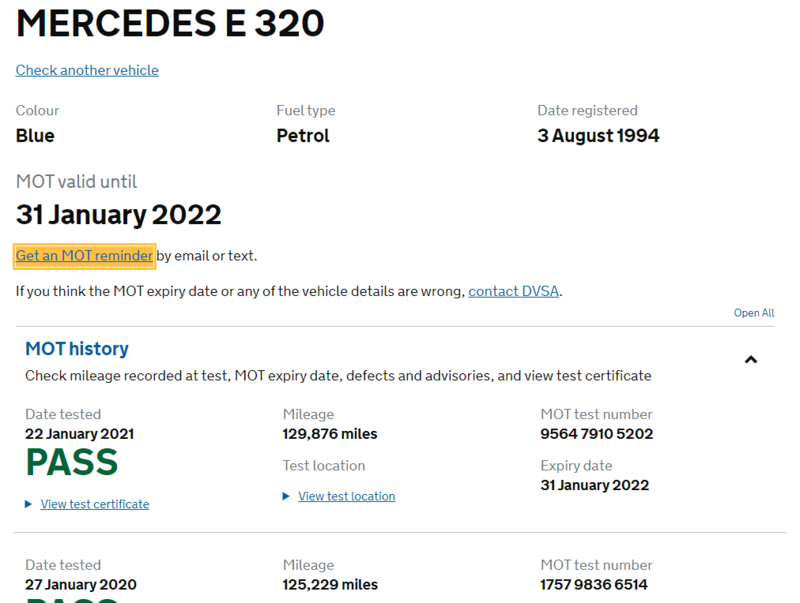This screenshot has width=800, height=603.
Task: Open the Check another vehicle link
Action: click(87, 70)
